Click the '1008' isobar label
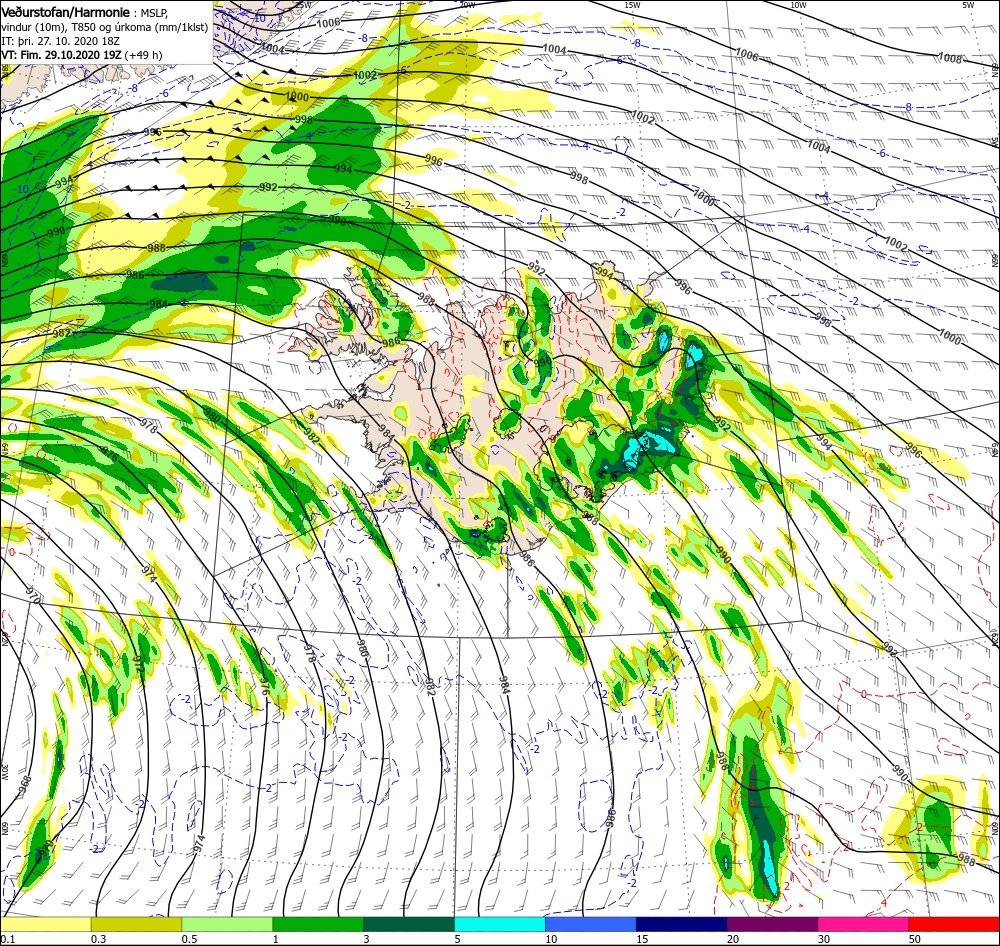 950,58
